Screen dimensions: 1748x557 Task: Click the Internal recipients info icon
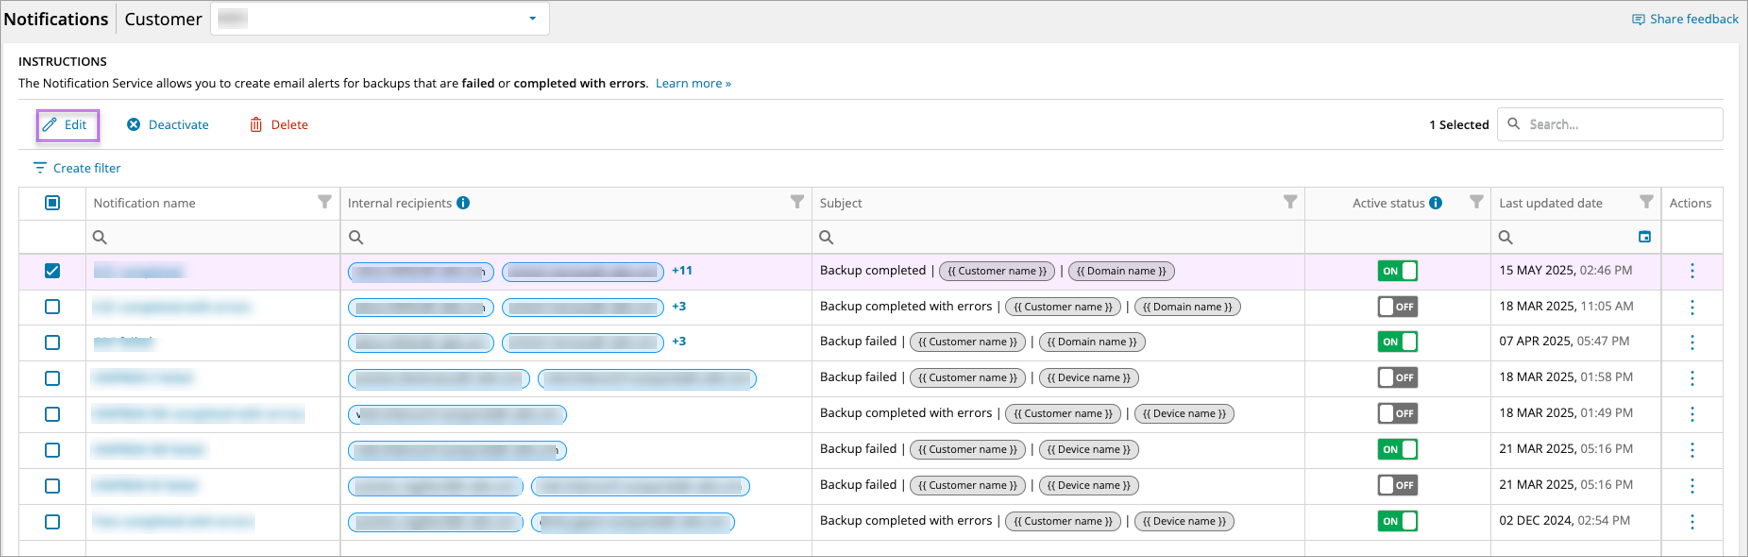463,203
